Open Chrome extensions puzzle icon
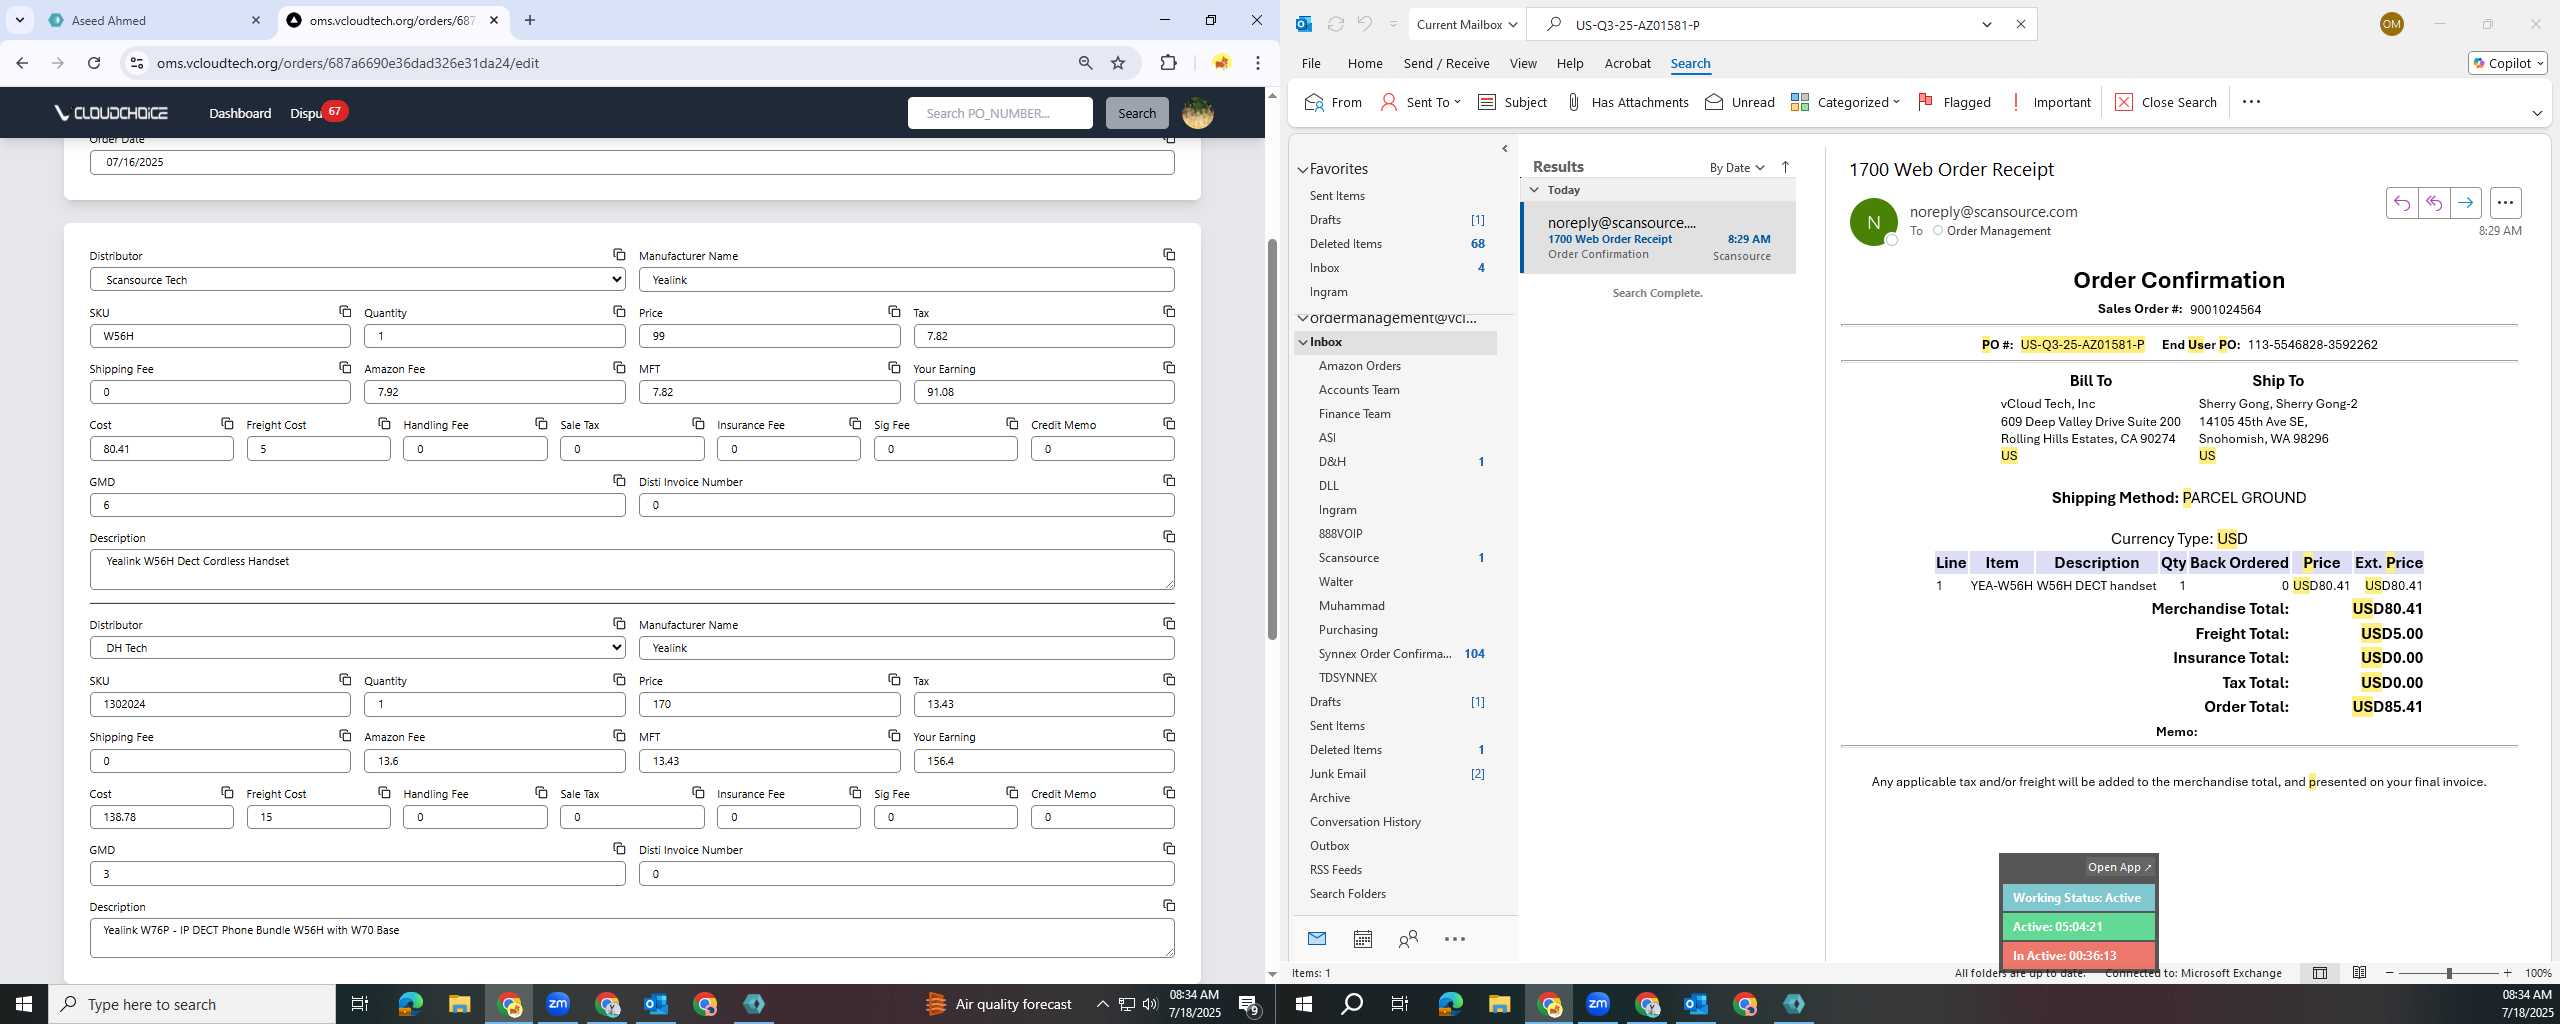This screenshot has height=1024, width=2560. tap(1168, 63)
